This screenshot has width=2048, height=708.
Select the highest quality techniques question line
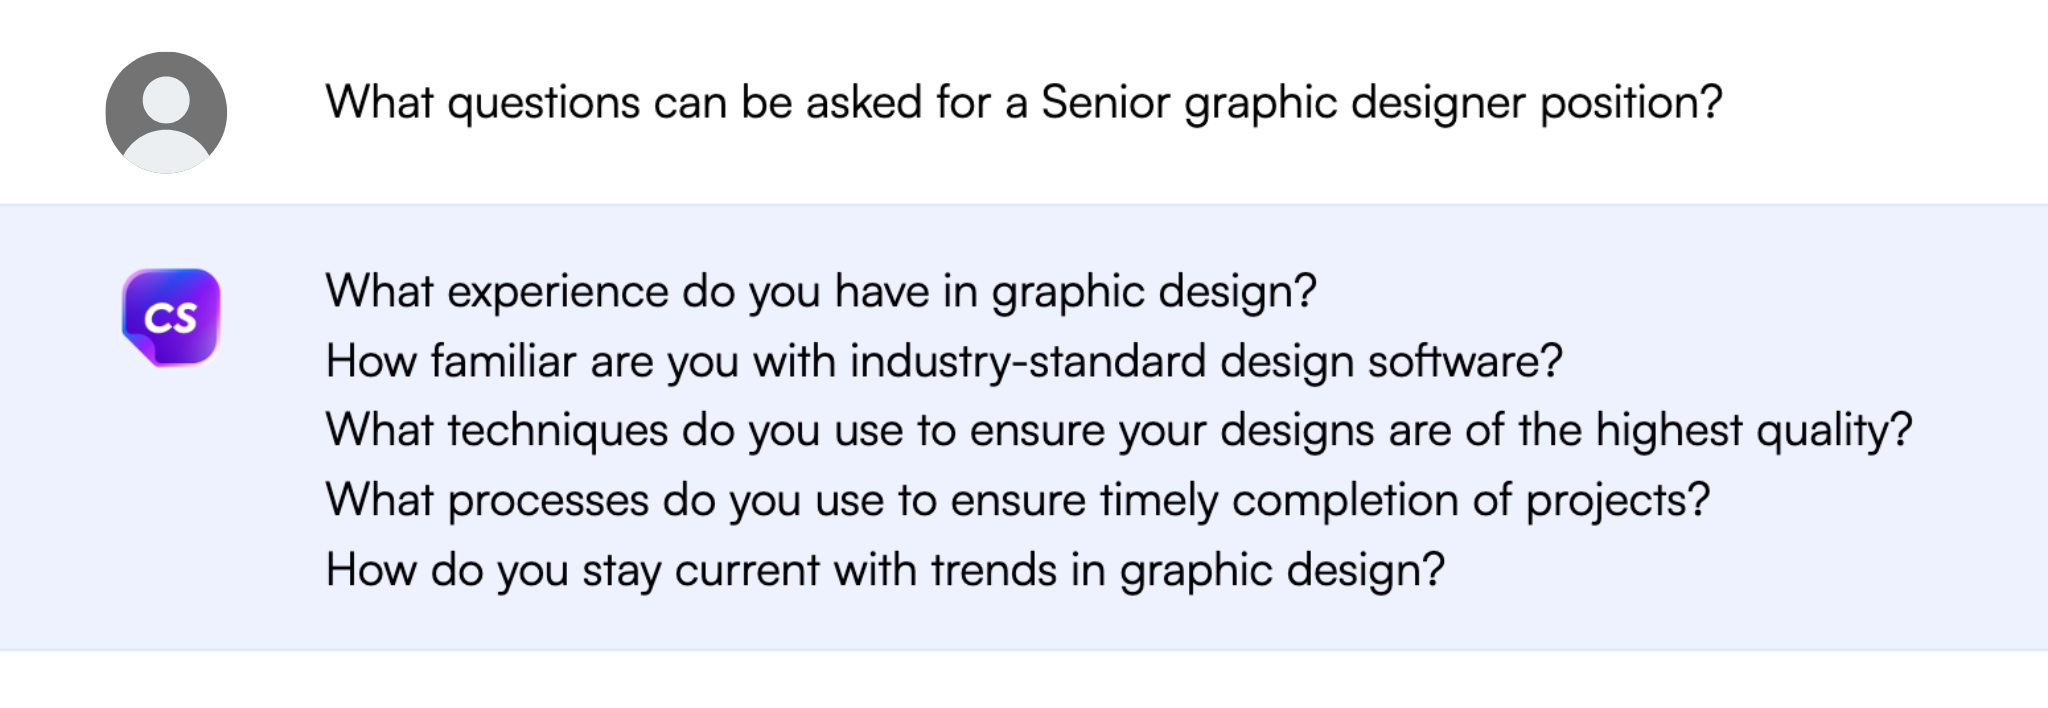pyautogui.click(x=1118, y=430)
